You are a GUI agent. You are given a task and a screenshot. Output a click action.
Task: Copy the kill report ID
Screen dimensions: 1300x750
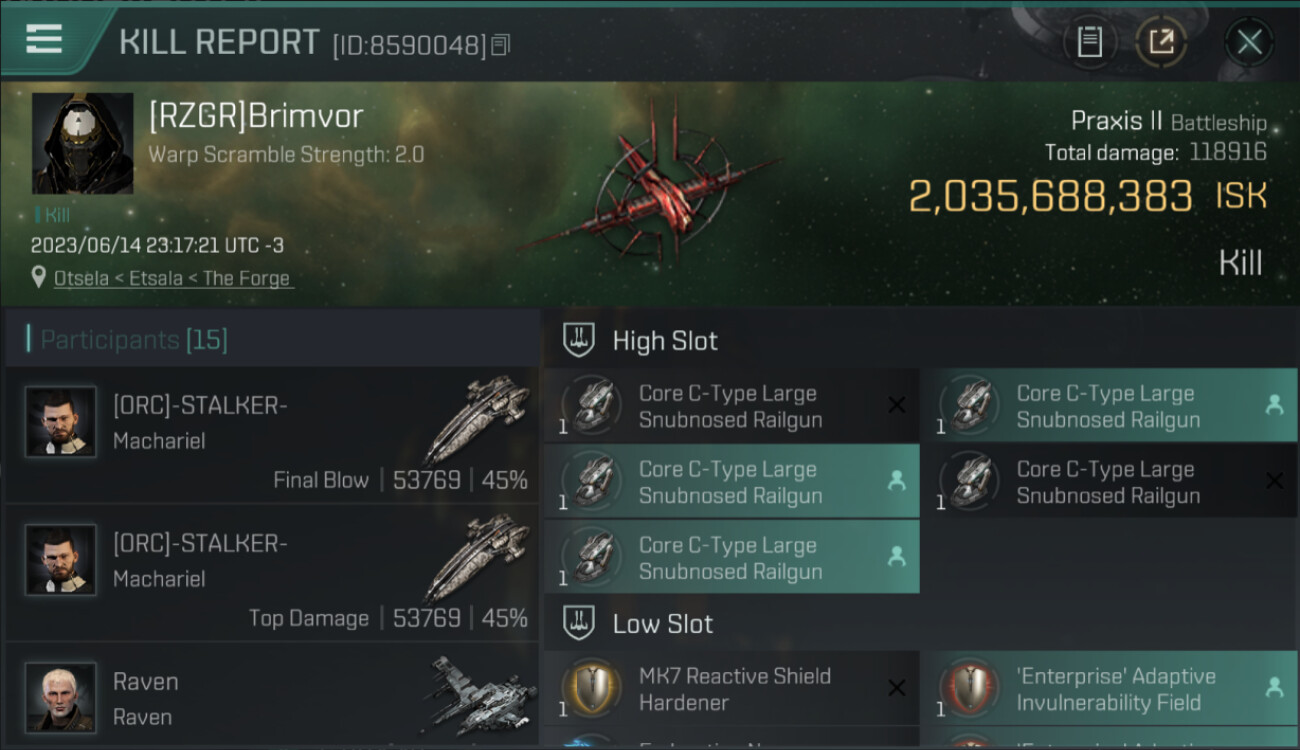tap(501, 45)
